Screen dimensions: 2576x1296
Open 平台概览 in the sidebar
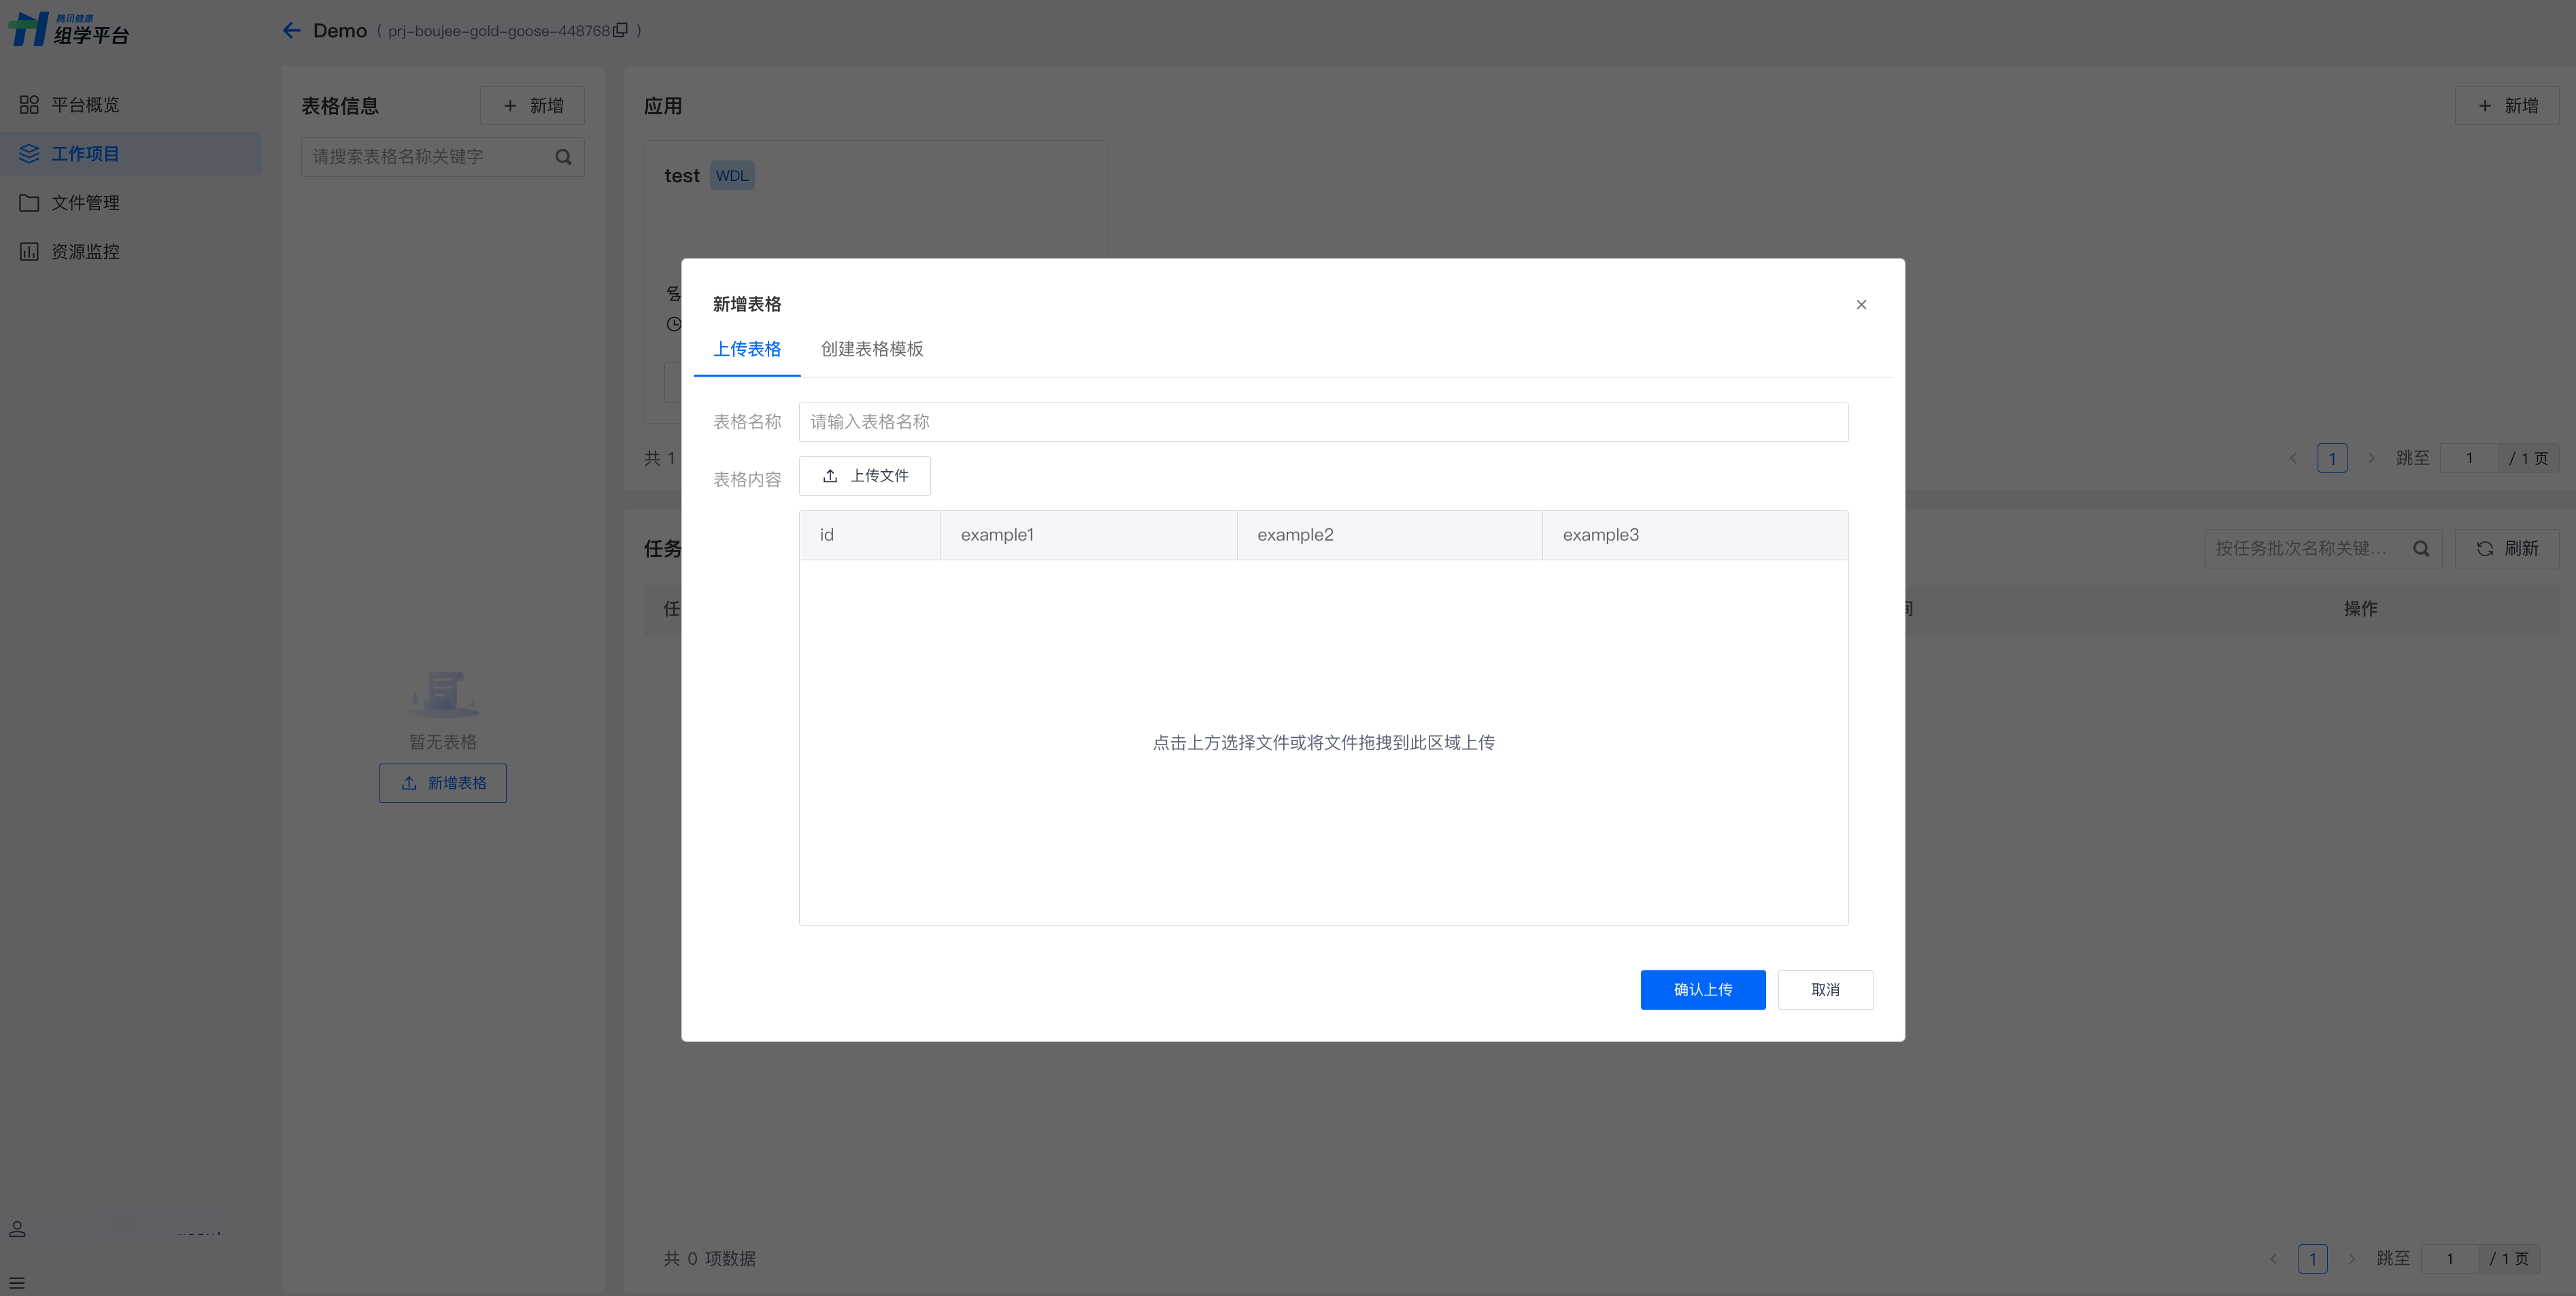[x=85, y=105]
